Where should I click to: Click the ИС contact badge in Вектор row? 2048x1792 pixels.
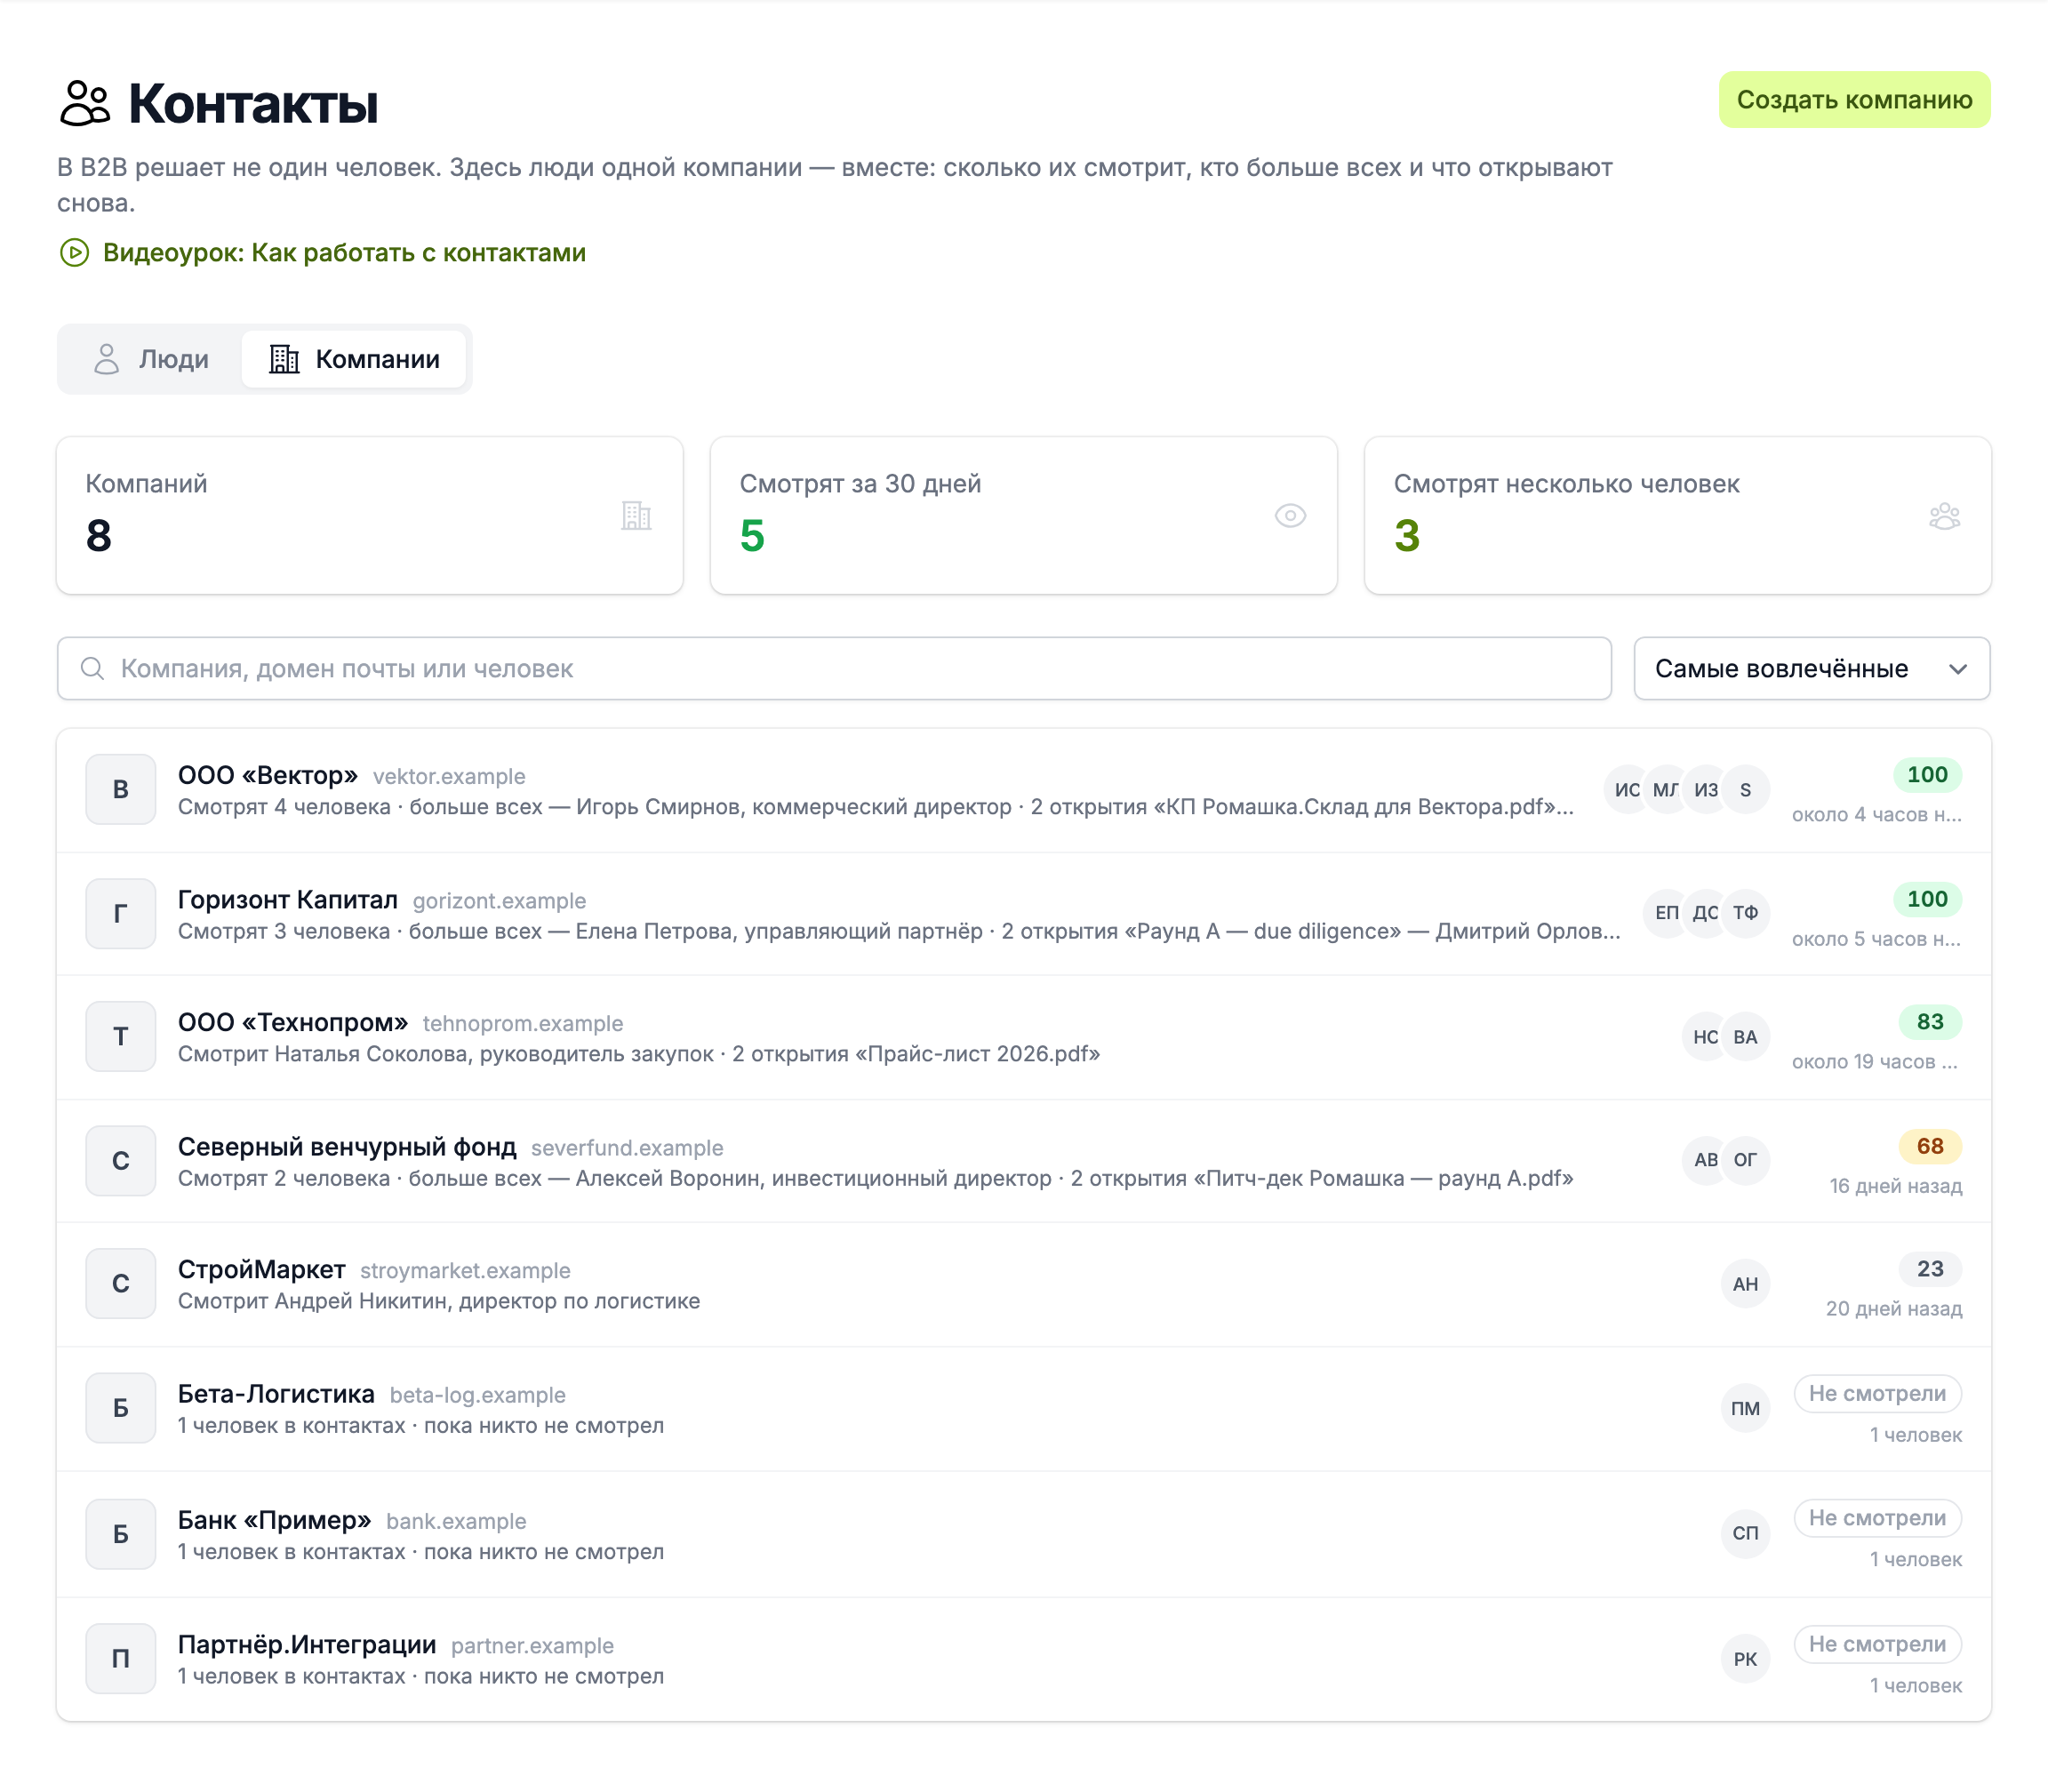tap(1627, 789)
